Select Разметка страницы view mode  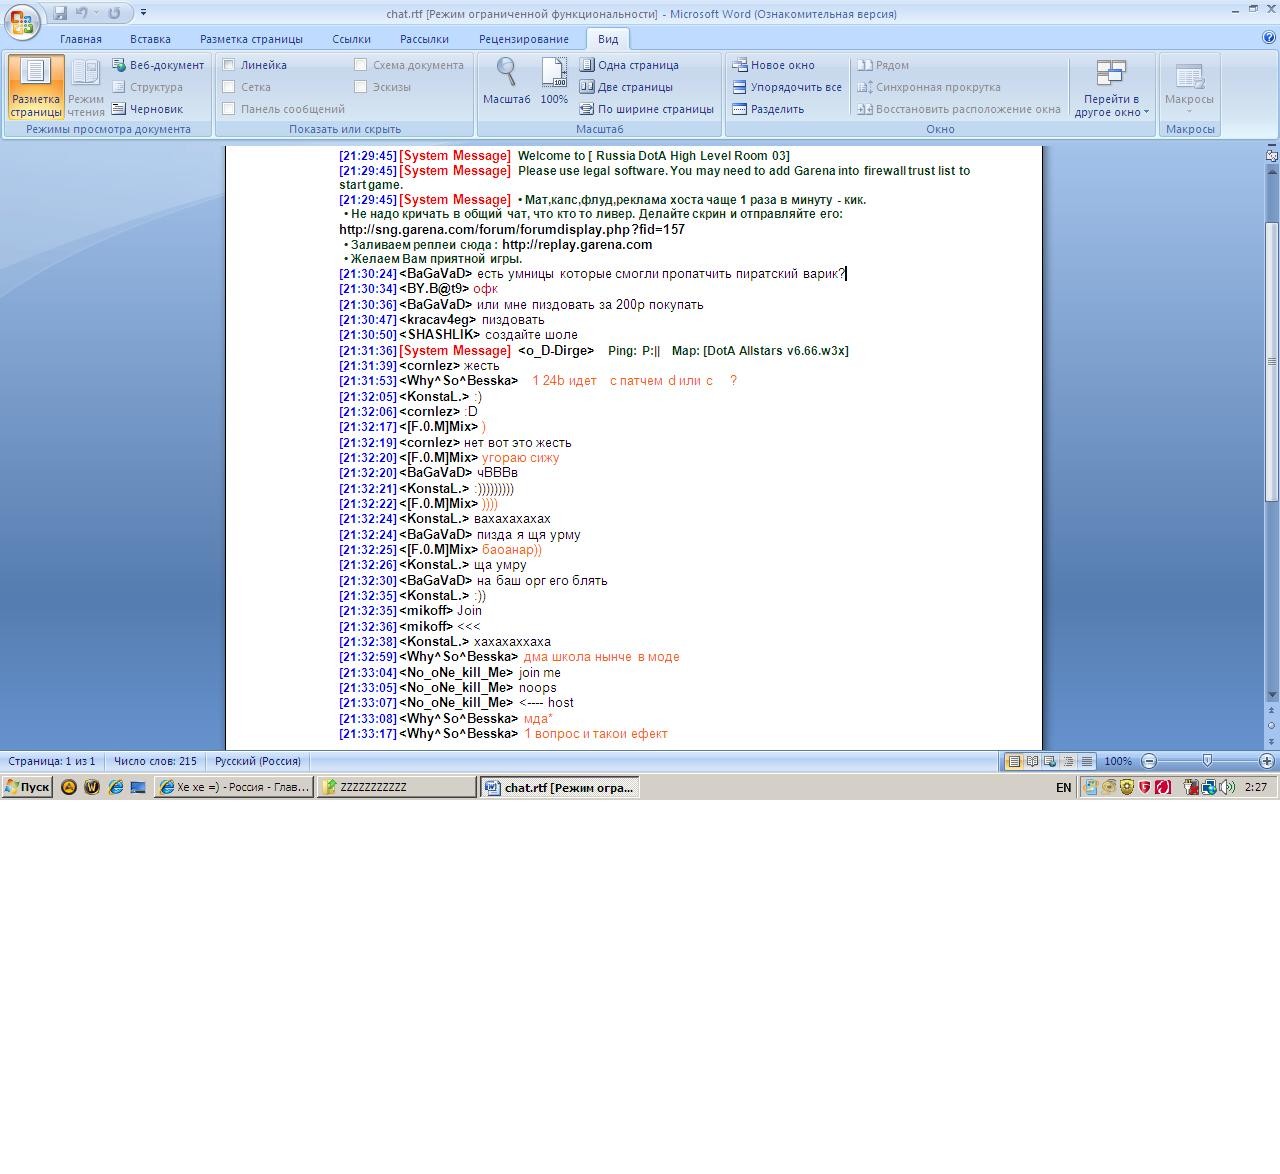[36, 87]
